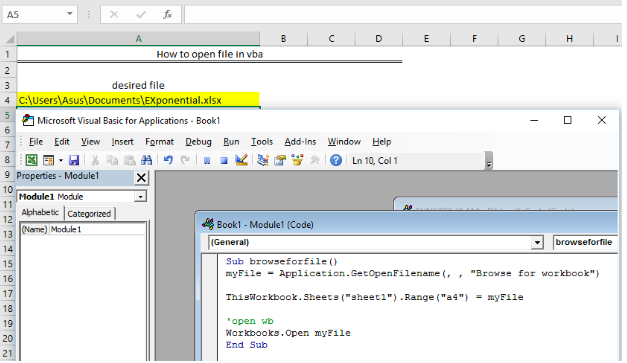The image size is (627, 363).
Task: Click yellow cell with Exponential.xlsx path
Action: click(138, 100)
